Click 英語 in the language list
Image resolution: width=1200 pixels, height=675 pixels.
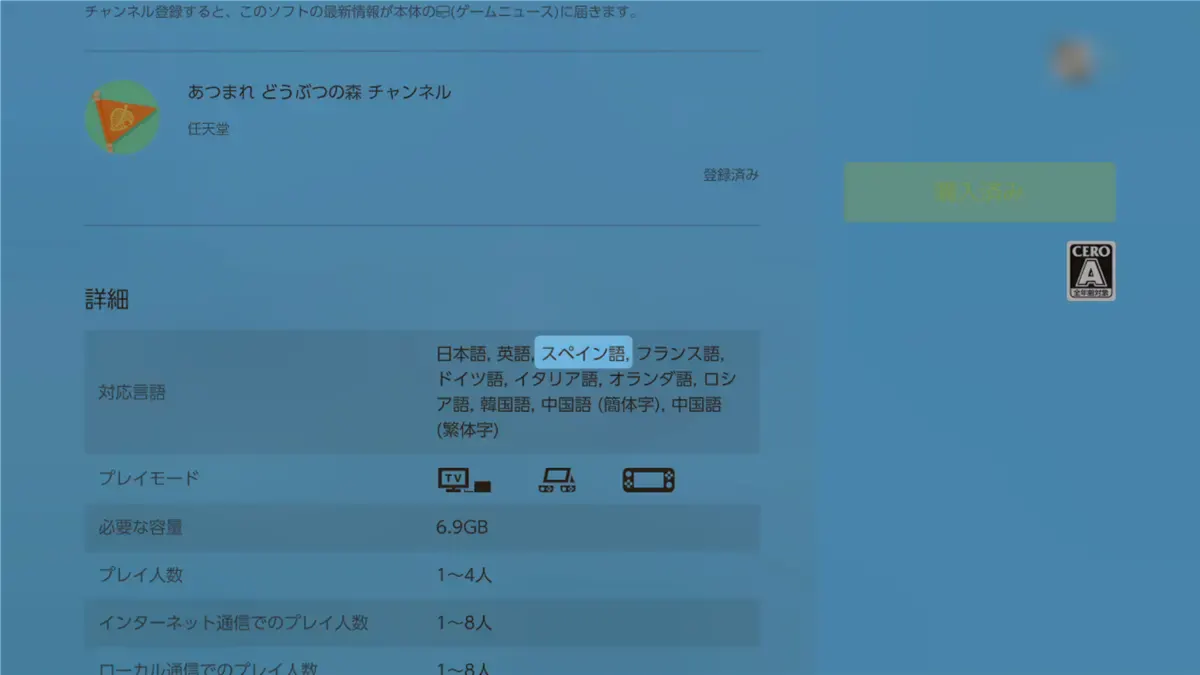[514, 353]
